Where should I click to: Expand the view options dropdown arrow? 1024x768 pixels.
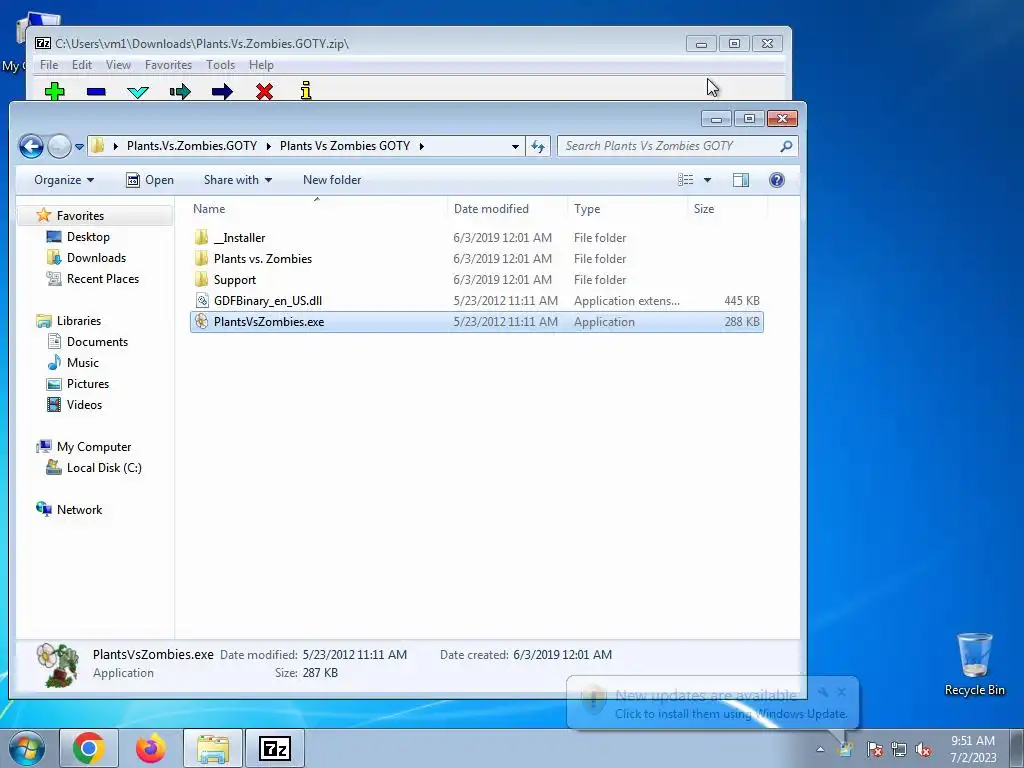[707, 180]
